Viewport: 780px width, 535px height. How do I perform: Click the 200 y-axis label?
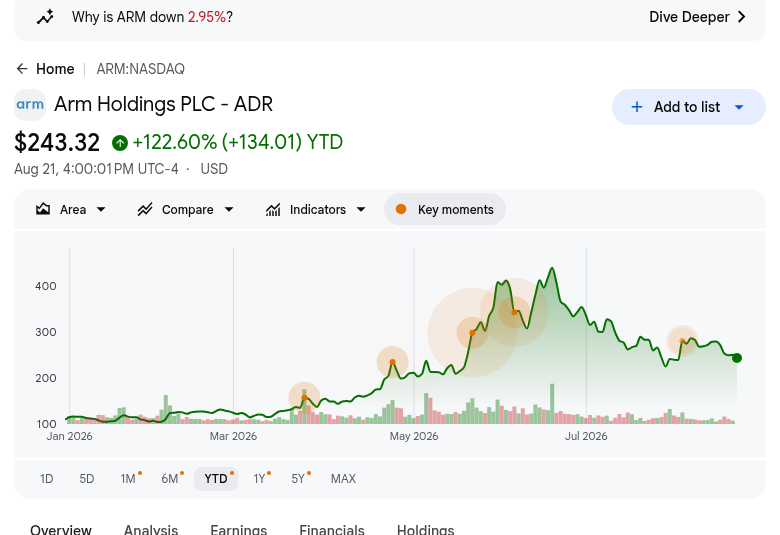[x=46, y=378]
